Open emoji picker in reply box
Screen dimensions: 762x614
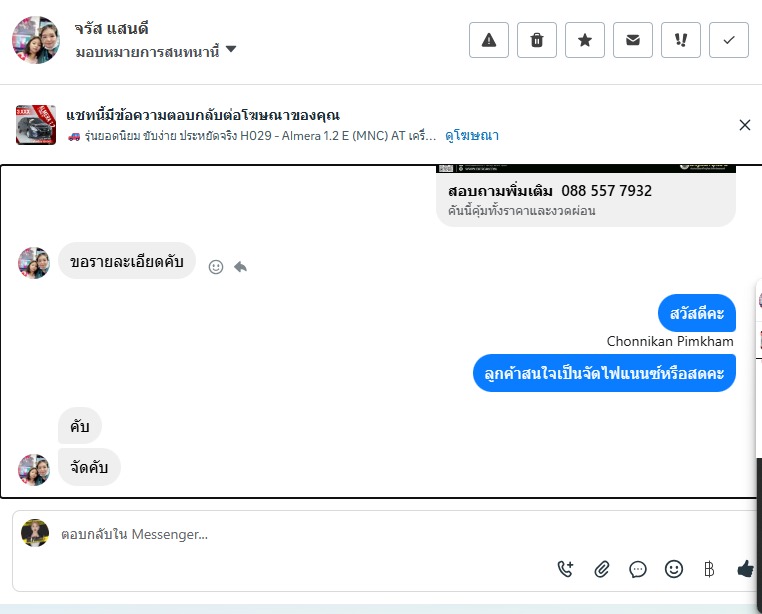pyautogui.click(x=674, y=569)
